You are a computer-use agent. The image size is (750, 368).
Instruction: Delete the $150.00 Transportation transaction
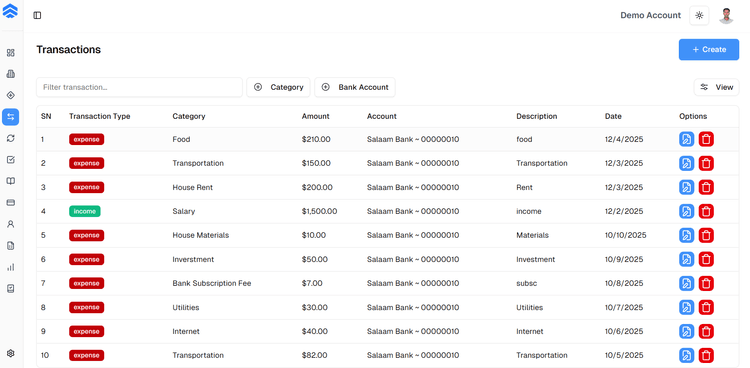706,163
